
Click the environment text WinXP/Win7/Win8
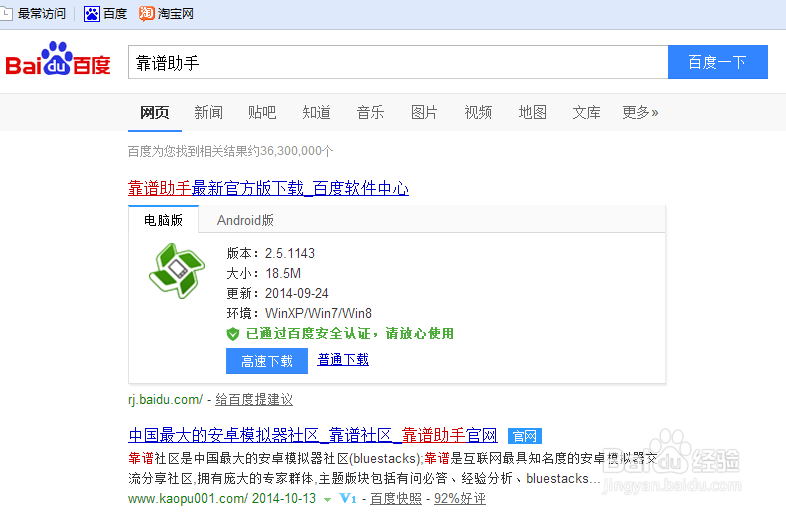tap(318, 313)
